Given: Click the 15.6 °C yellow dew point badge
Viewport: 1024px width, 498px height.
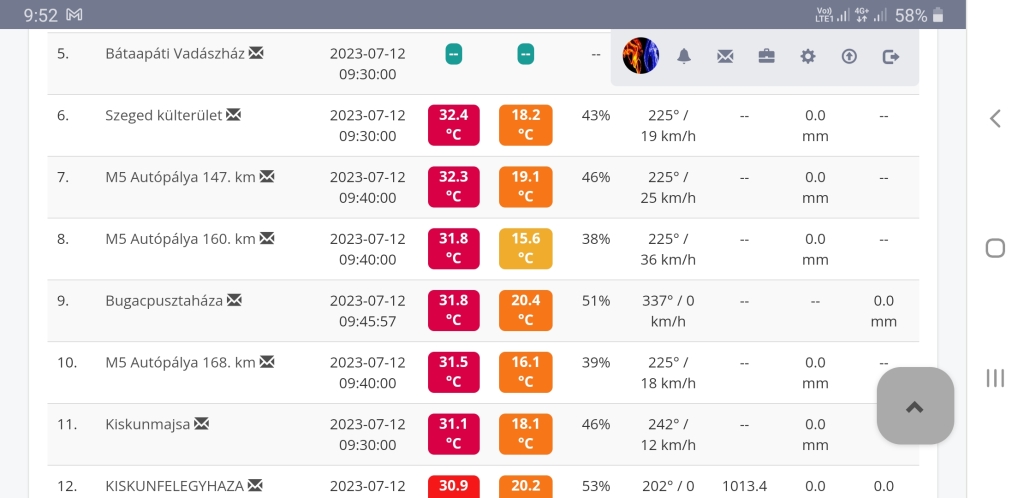Looking at the screenshot, I should [x=525, y=249].
